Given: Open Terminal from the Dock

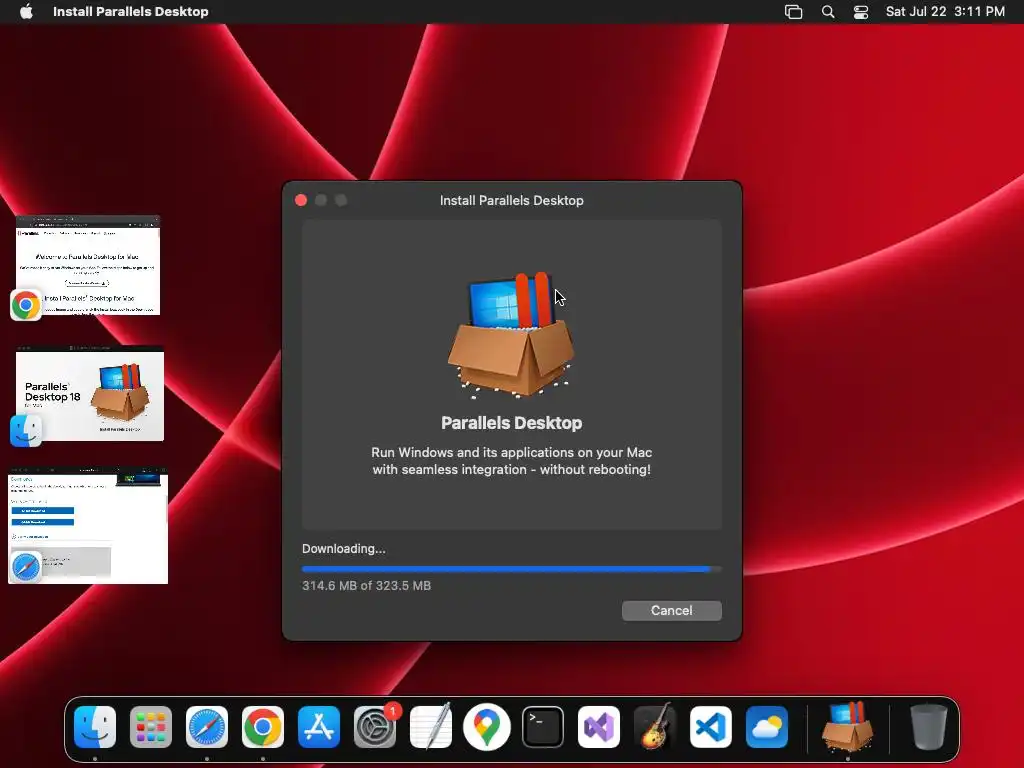Looking at the screenshot, I should tap(543, 727).
